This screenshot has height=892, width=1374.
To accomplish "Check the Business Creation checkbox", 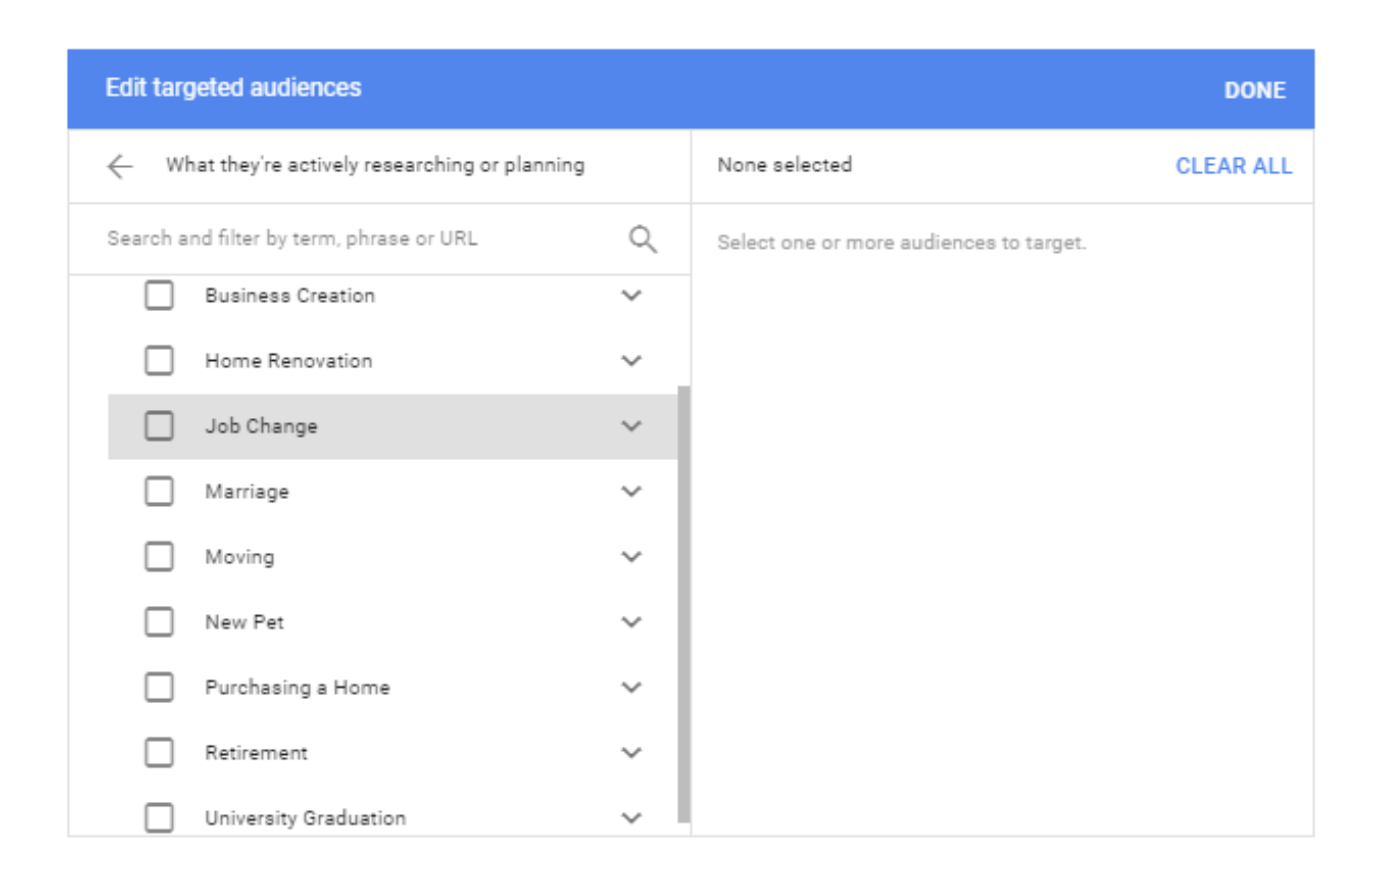I will [x=159, y=295].
